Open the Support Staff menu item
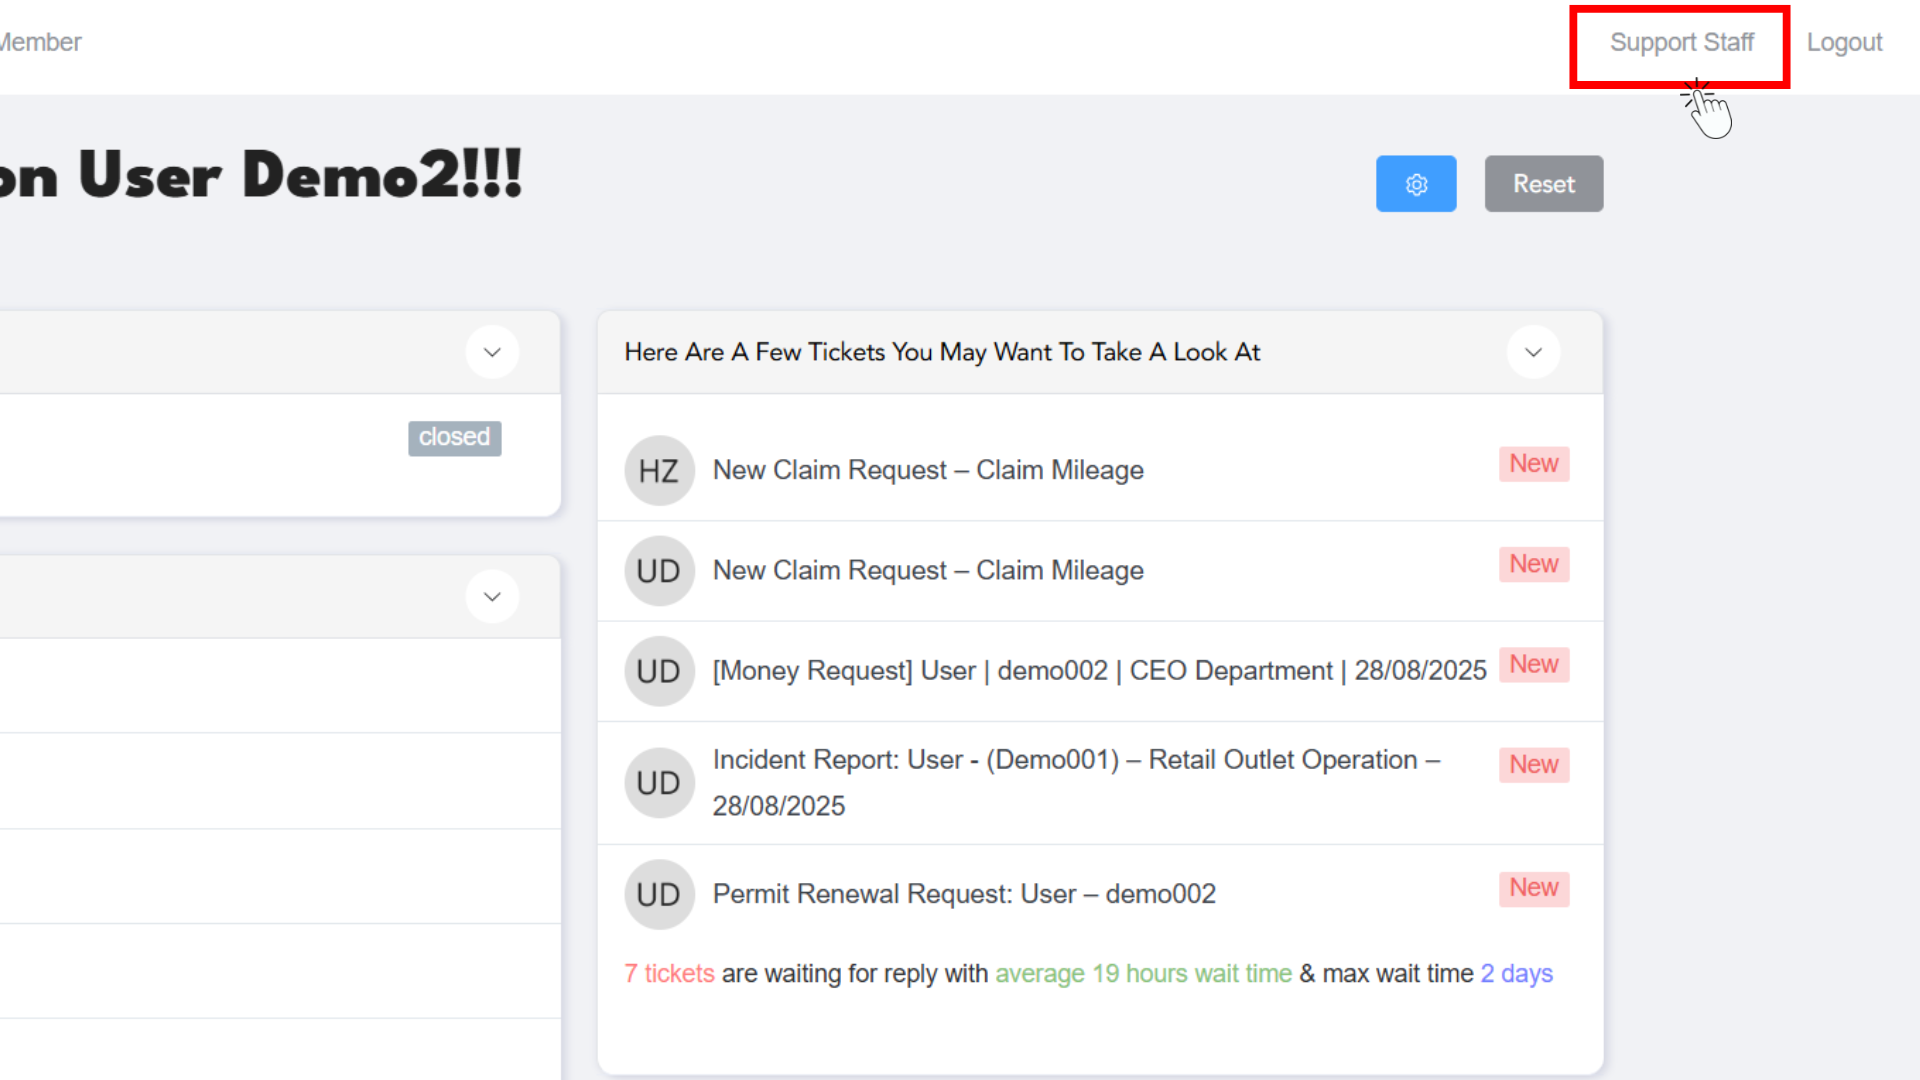 click(x=1681, y=43)
